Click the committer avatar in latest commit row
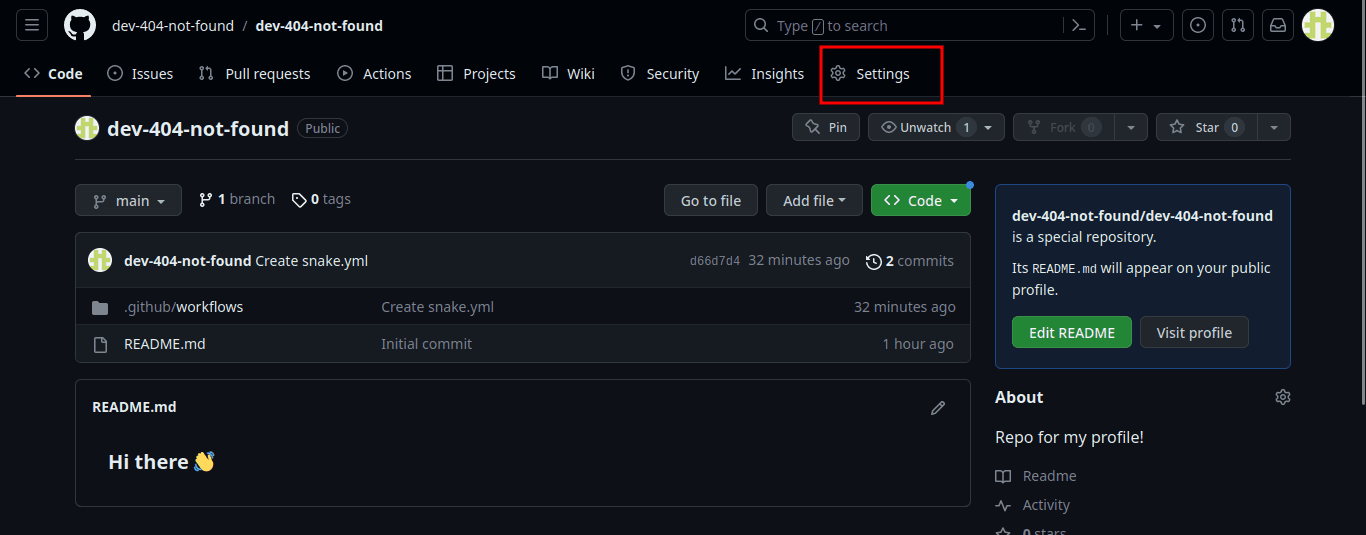The image size is (1366, 535). click(x=100, y=260)
